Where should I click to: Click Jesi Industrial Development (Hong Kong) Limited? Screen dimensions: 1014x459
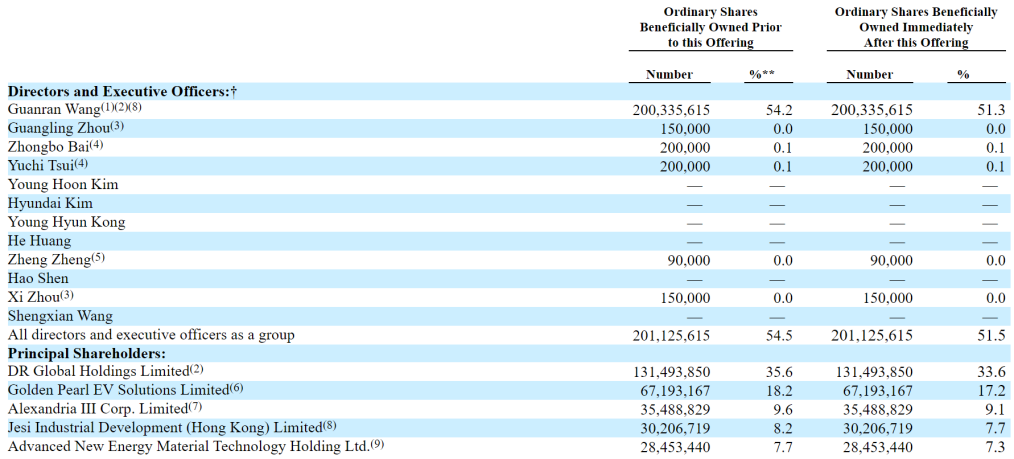click(165, 428)
